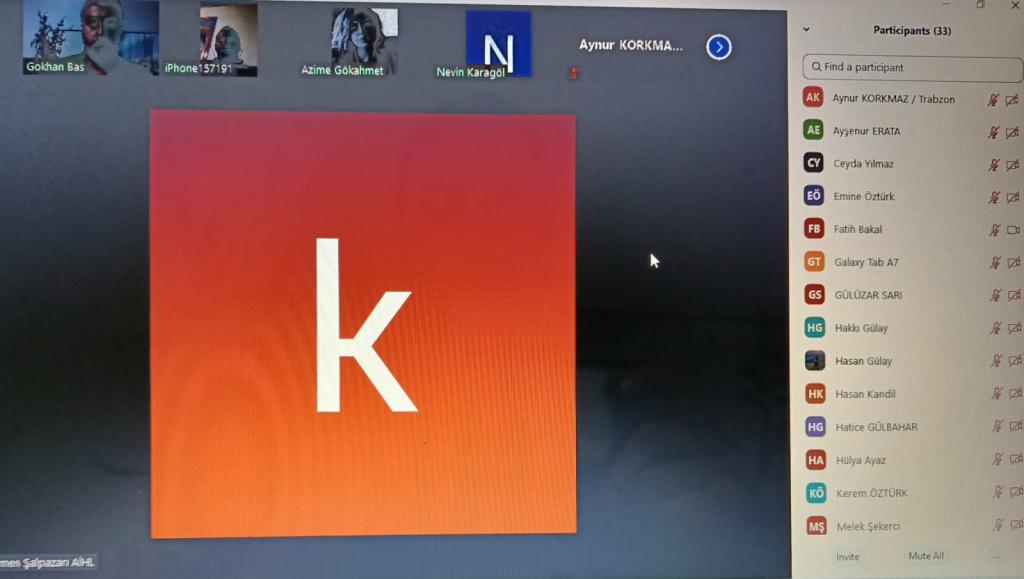Click the name Hasan Kandil in the list
The image size is (1024, 579).
click(865, 394)
